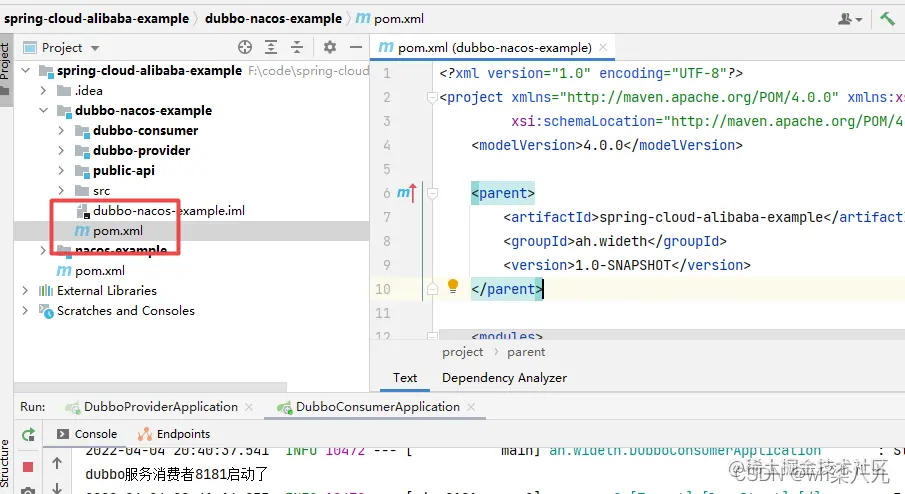Fold the project tag at line 2
This screenshot has width=905, height=494.
[432, 98]
